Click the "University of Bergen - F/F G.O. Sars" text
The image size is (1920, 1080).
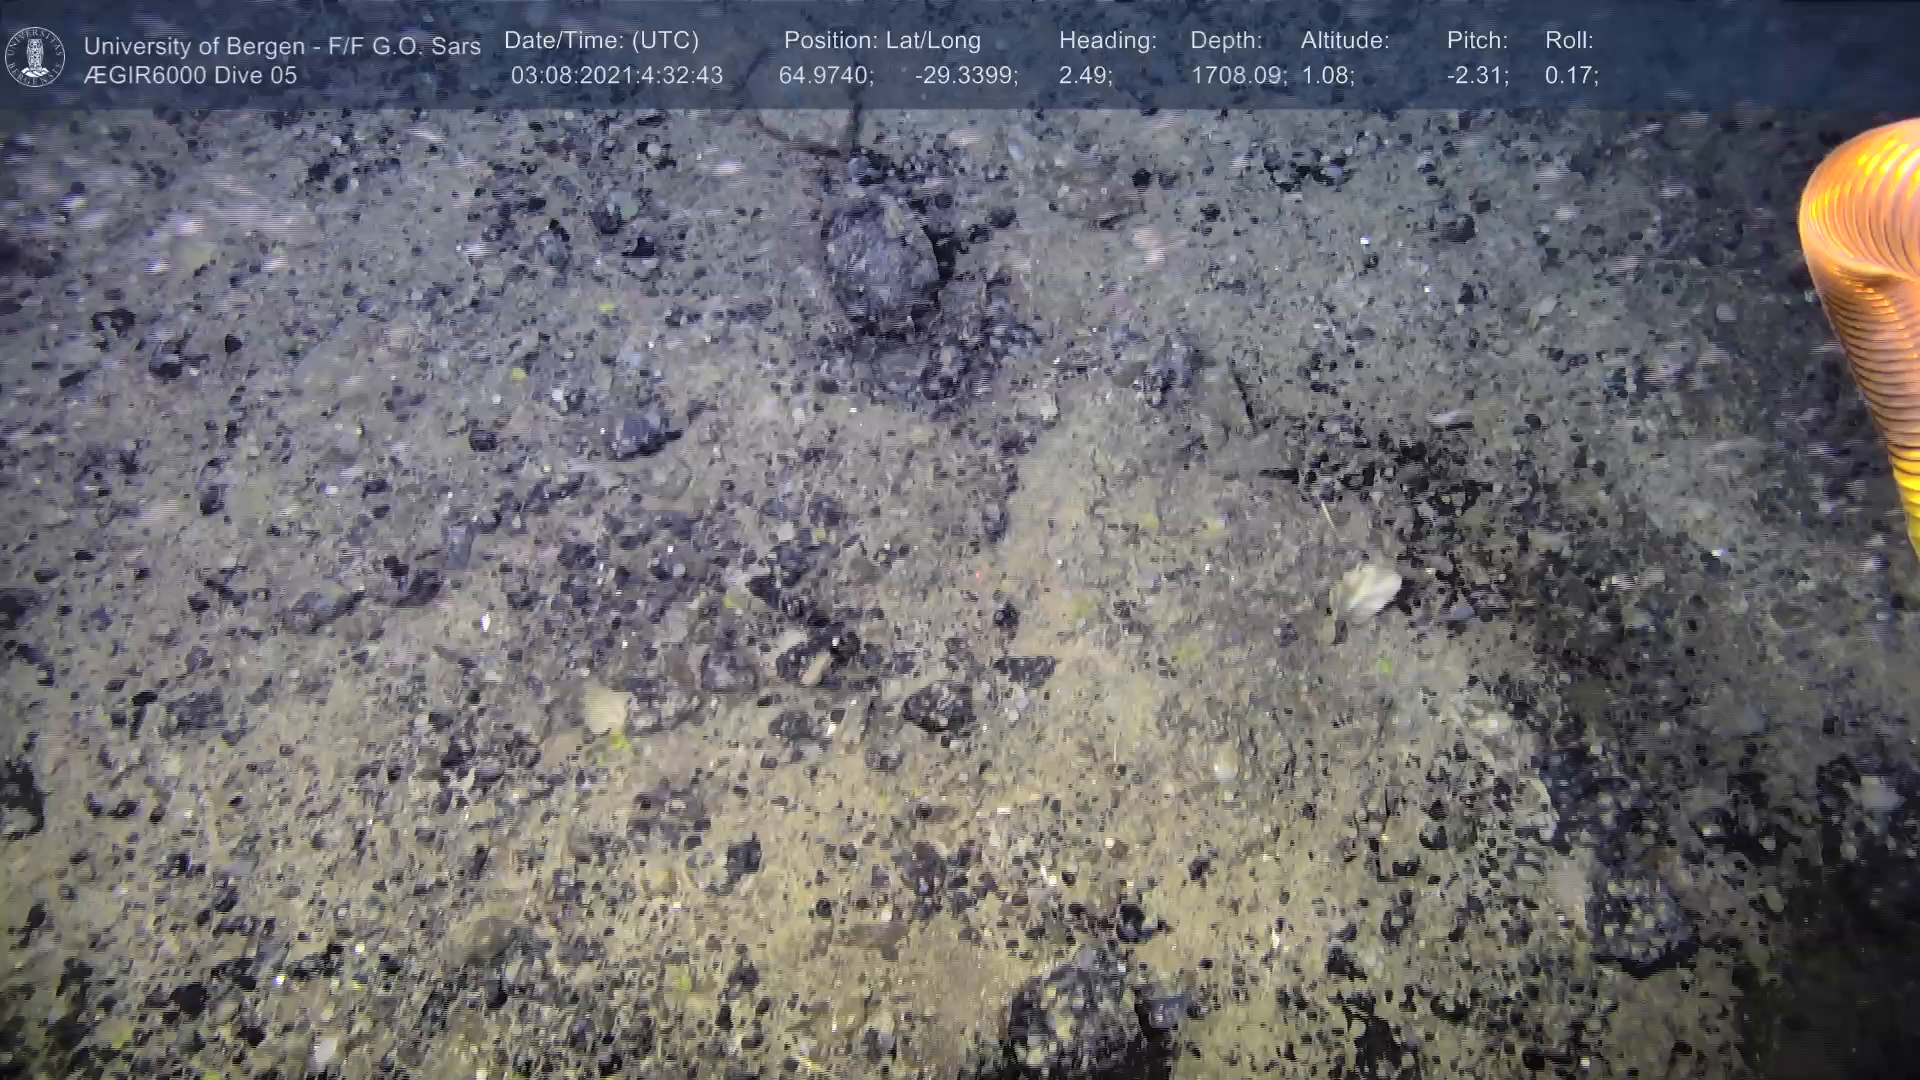[x=282, y=46]
